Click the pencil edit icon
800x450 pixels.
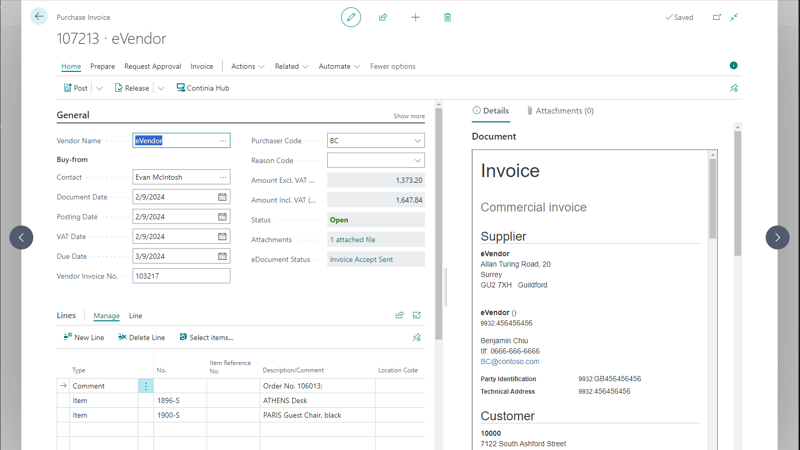coord(351,17)
